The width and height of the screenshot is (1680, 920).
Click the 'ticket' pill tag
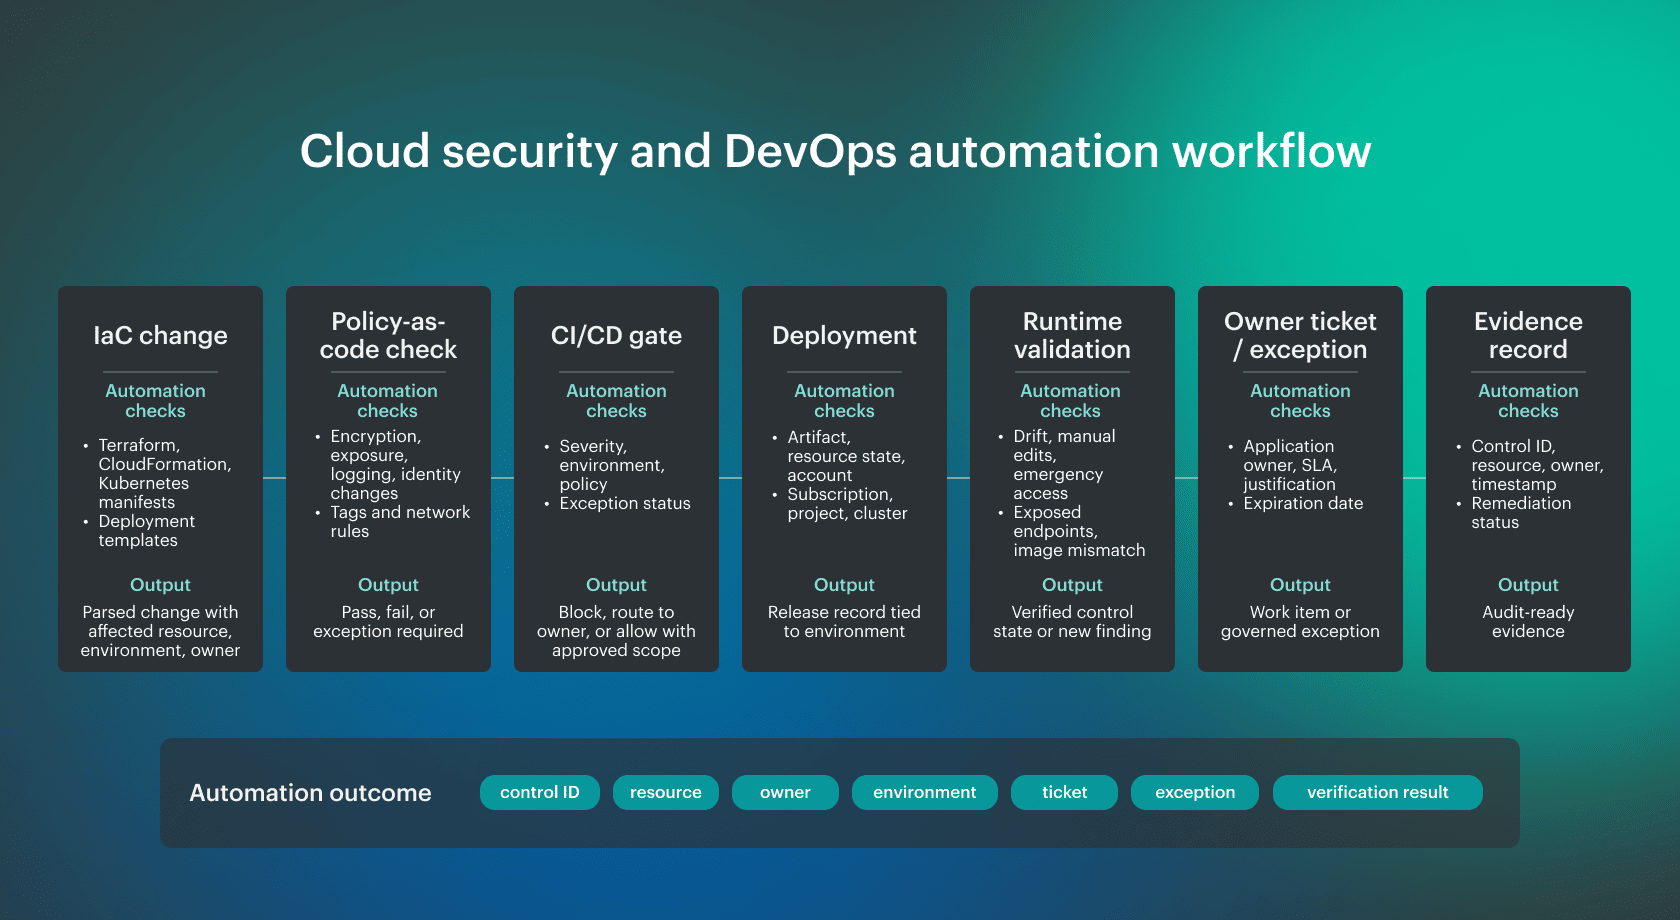(1064, 792)
